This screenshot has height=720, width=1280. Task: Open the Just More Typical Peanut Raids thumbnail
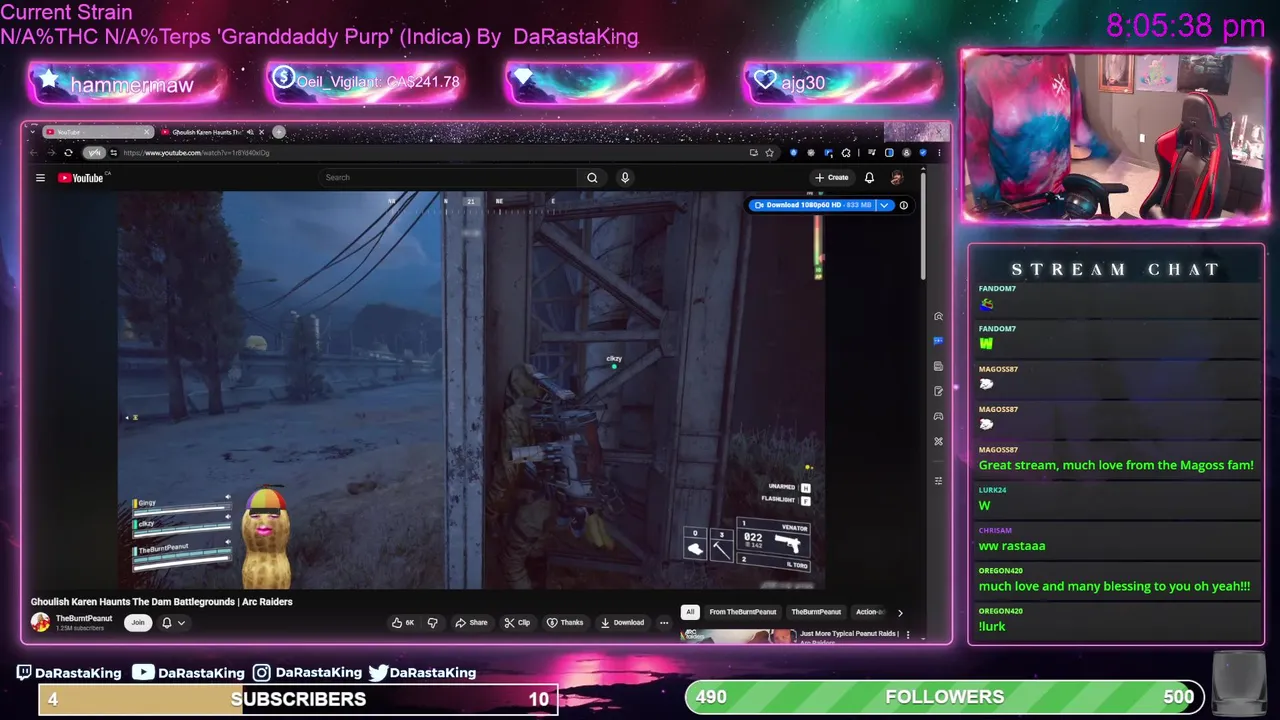pyautogui.click(x=739, y=635)
